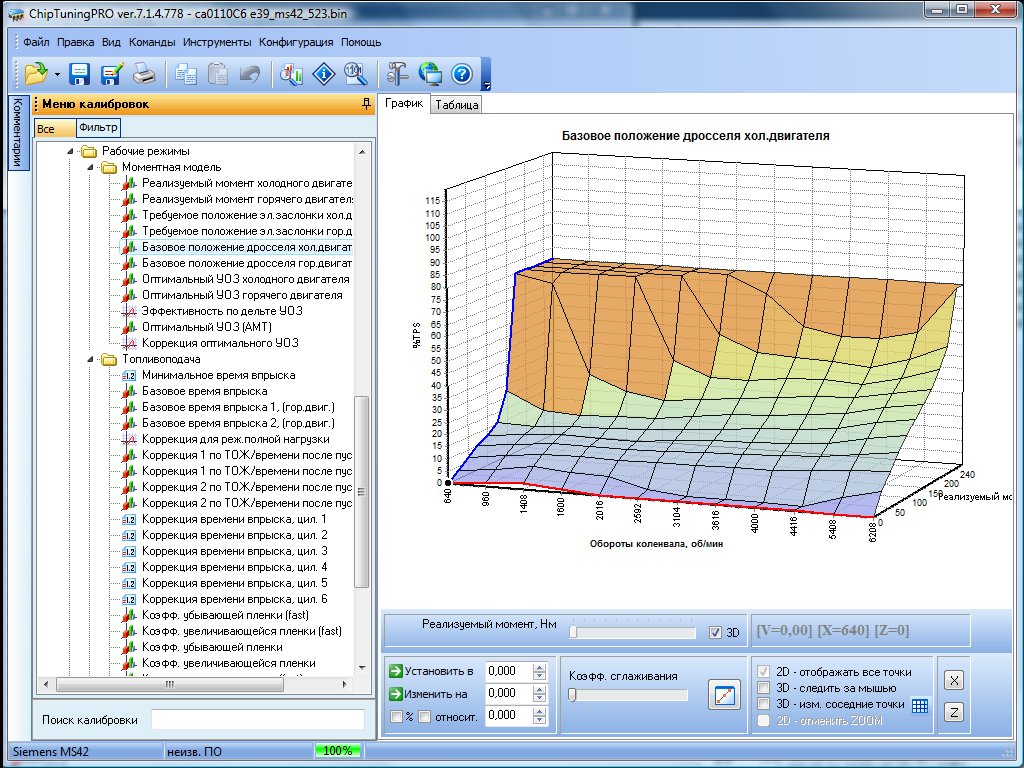The image size is (1024, 768).
Task: Uncheck the 3D view checkbox
Action: pos(714,632)
